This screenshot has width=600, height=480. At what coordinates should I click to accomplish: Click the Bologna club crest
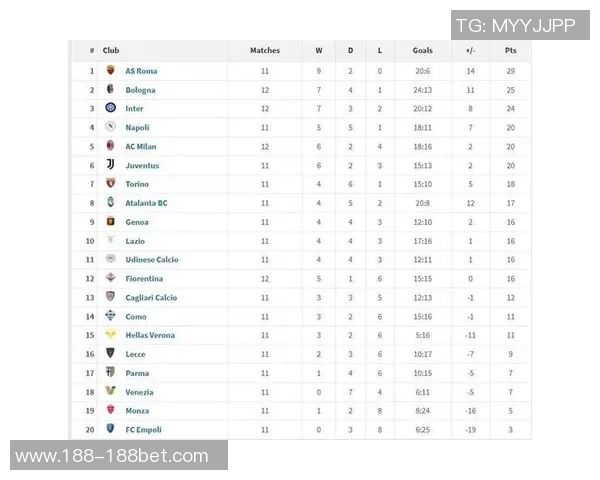click(x=110, y=90)
